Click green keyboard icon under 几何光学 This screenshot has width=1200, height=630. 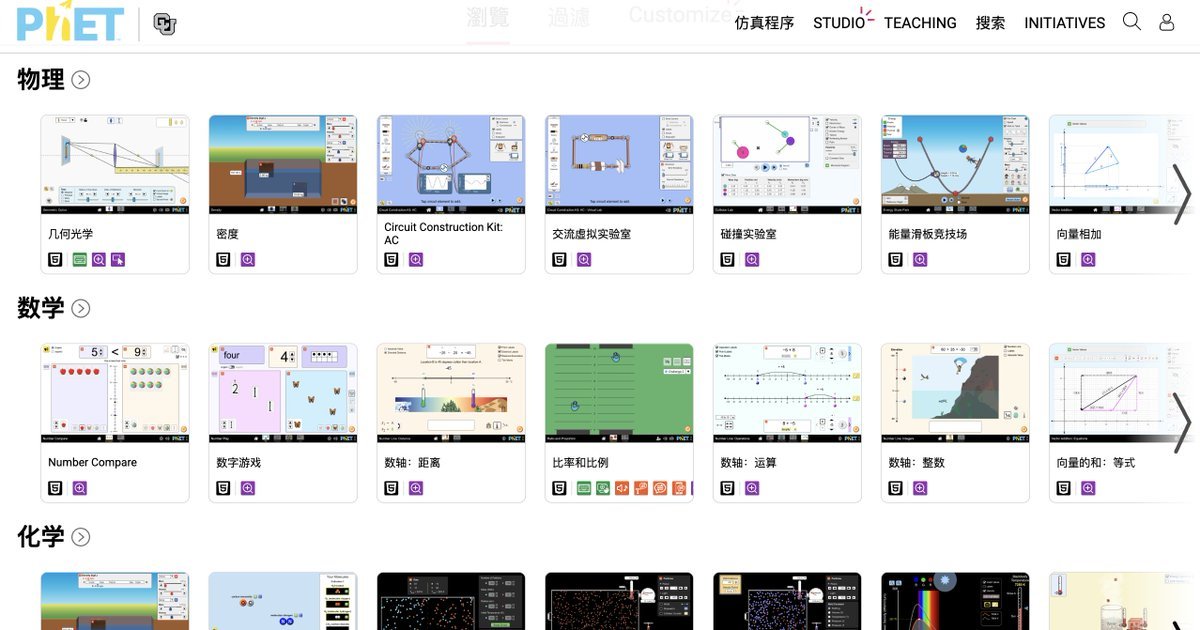(x=79, y=260)
